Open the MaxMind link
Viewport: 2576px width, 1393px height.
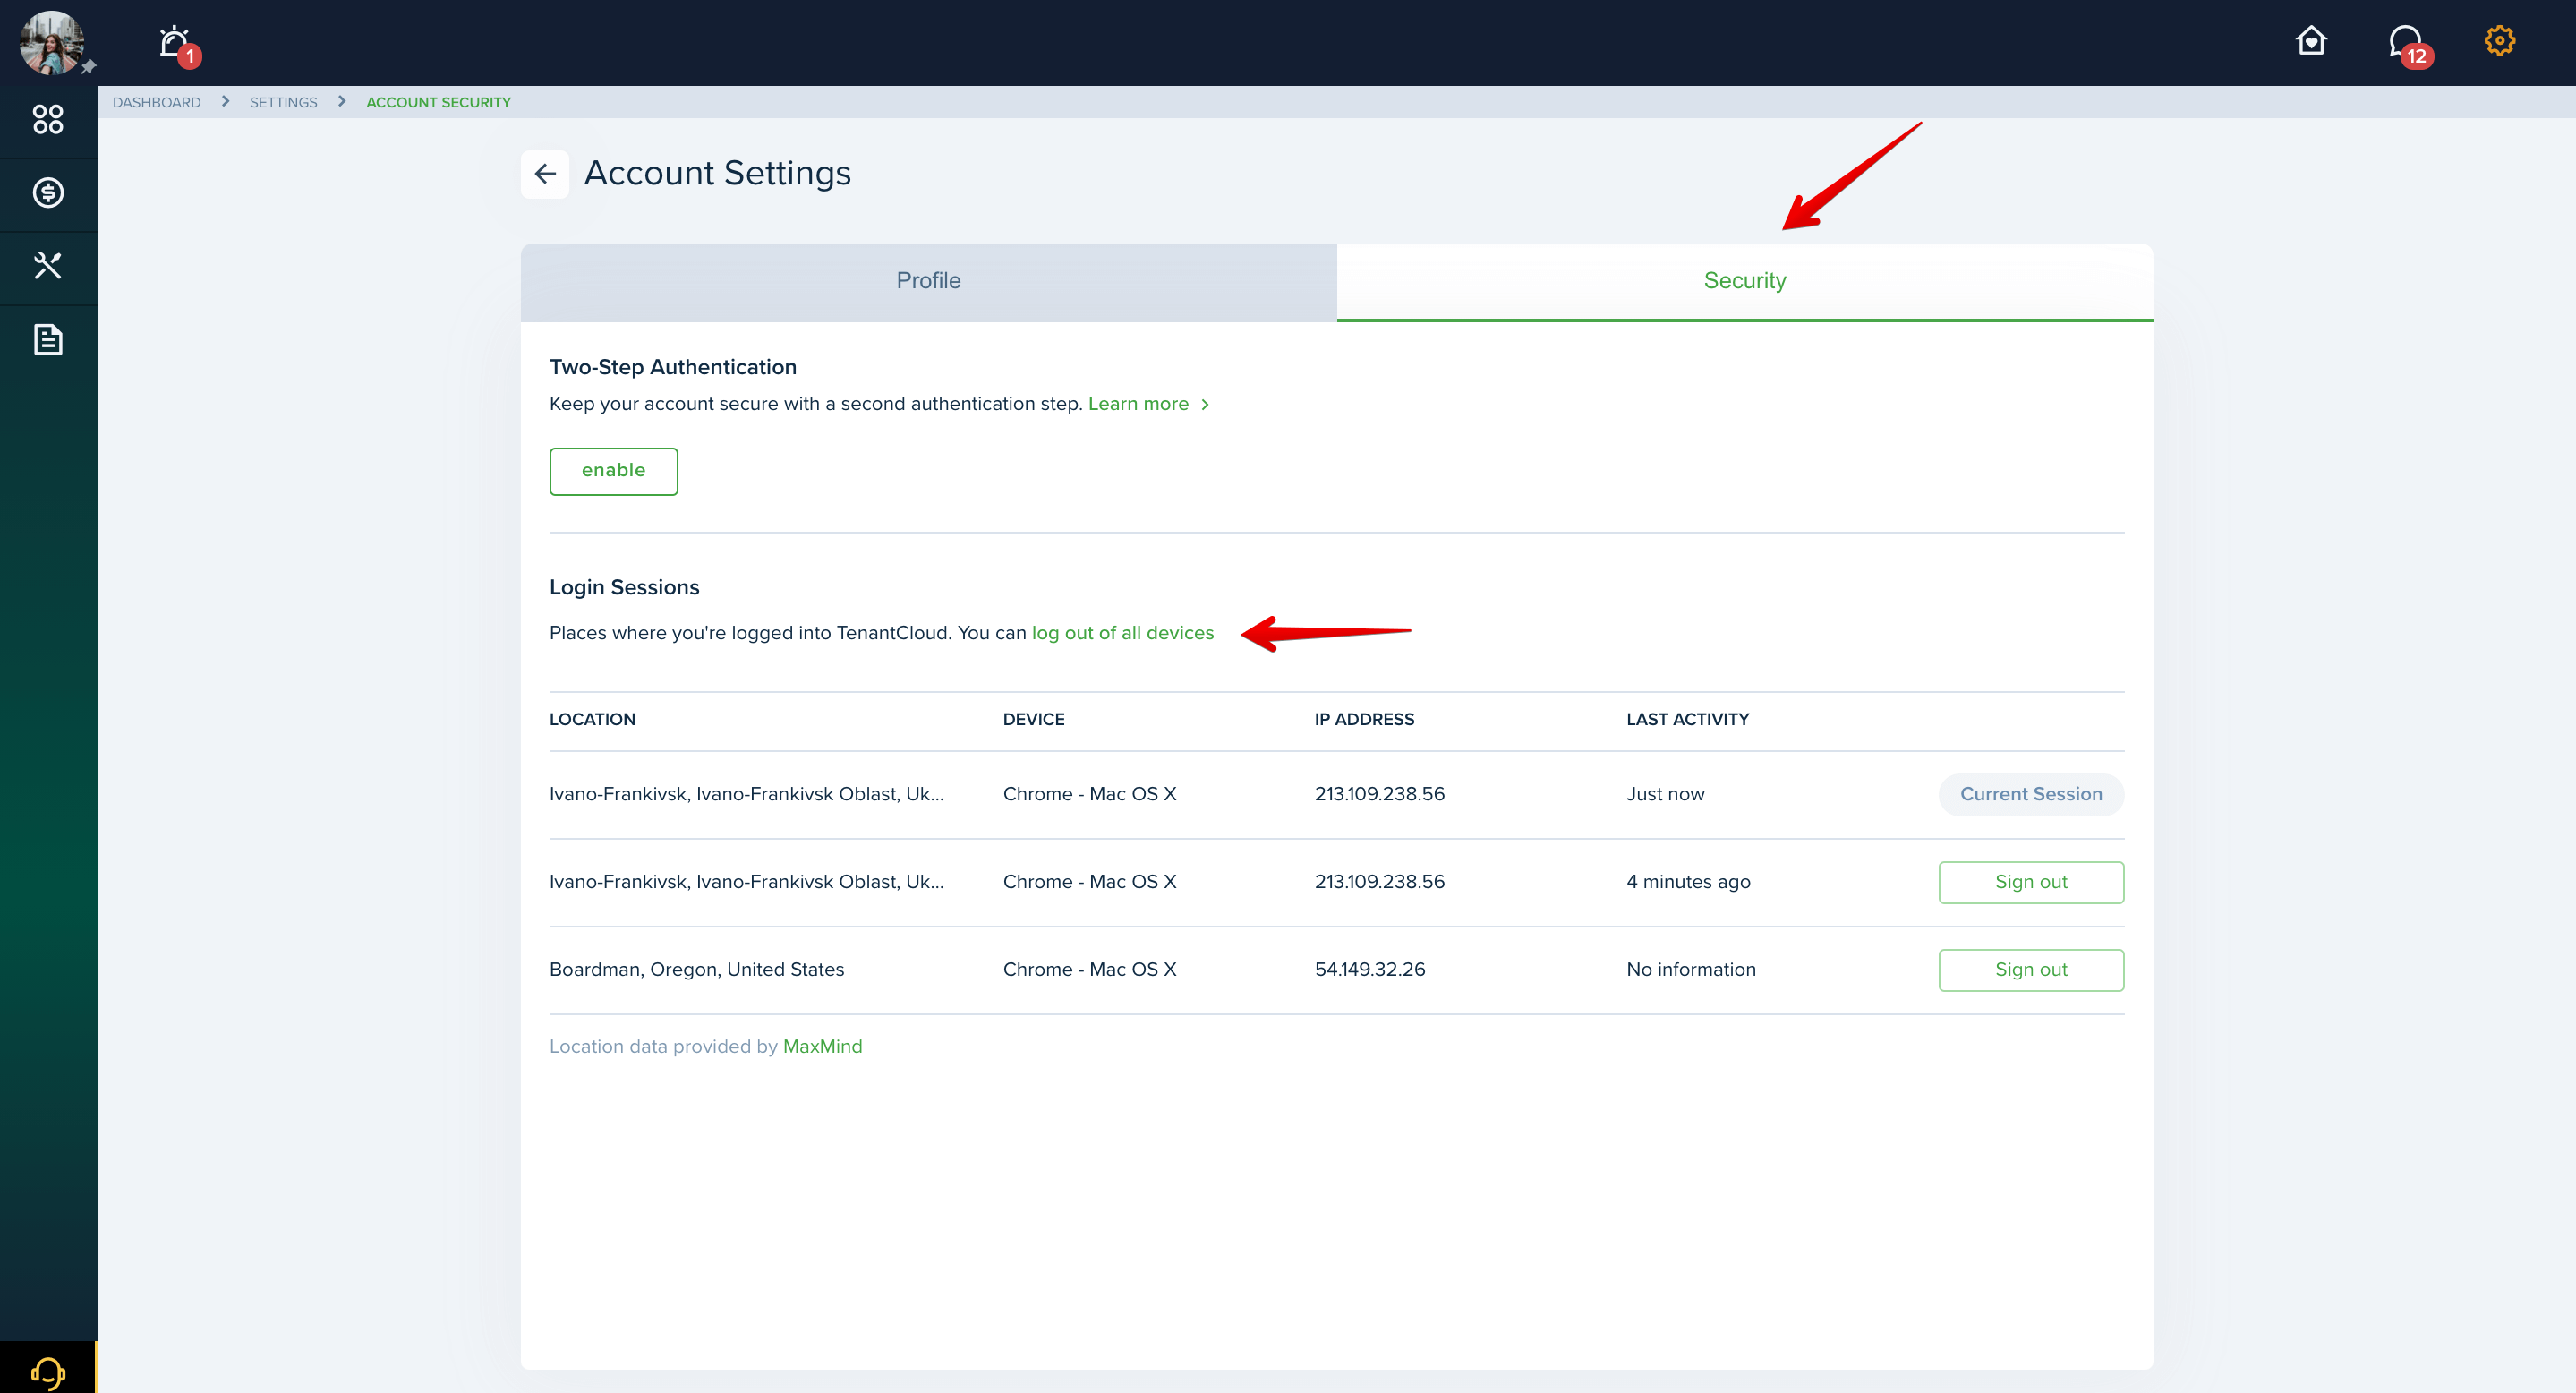822,1047
